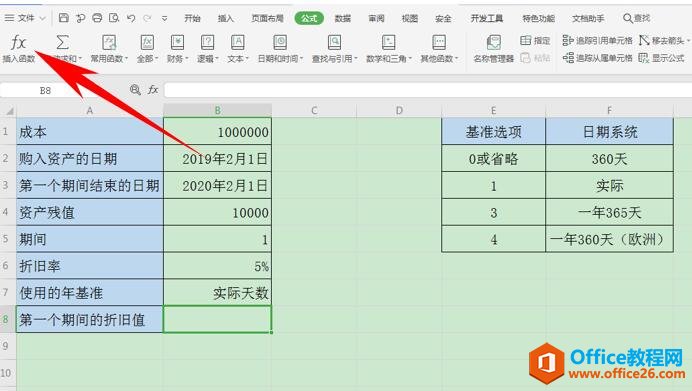
Task: Switch to the 审阅 tab
Action: click(376, 18)
